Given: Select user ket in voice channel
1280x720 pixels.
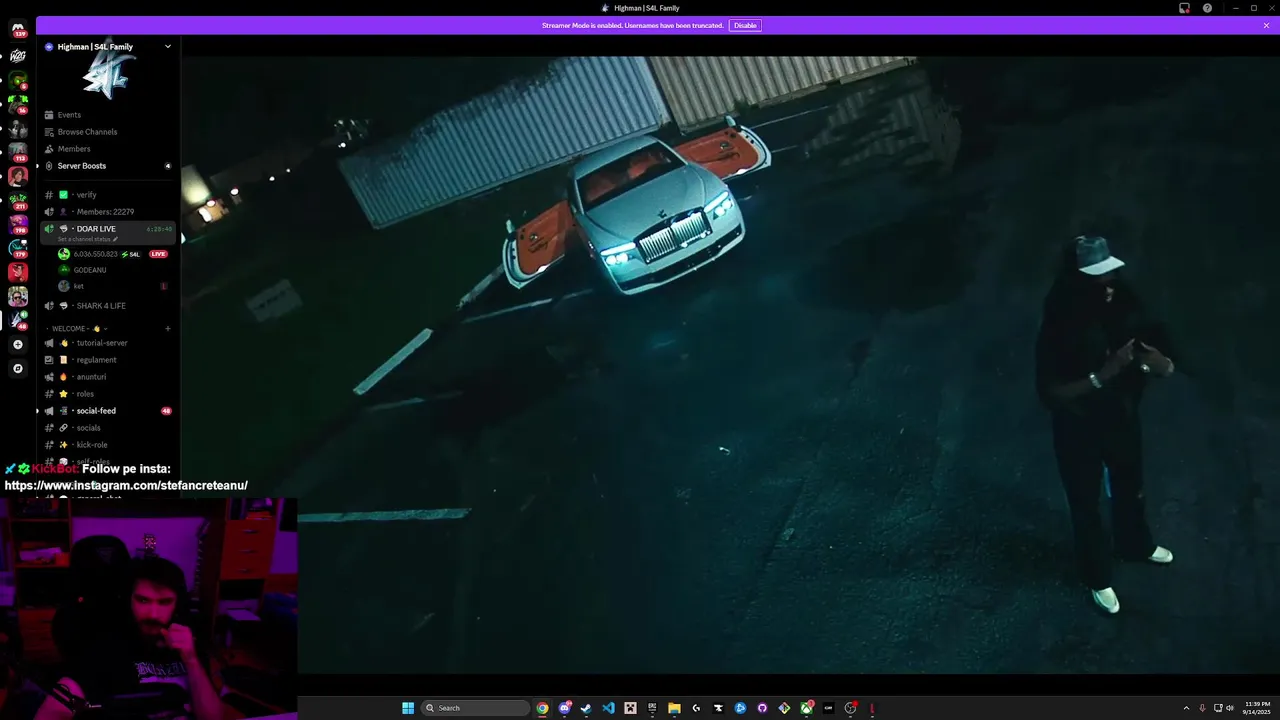Looking at the screenshot, I should [x=79, y=286].
